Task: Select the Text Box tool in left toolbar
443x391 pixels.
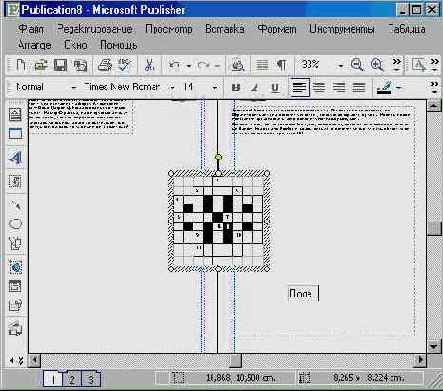Action: pos(16,115)
